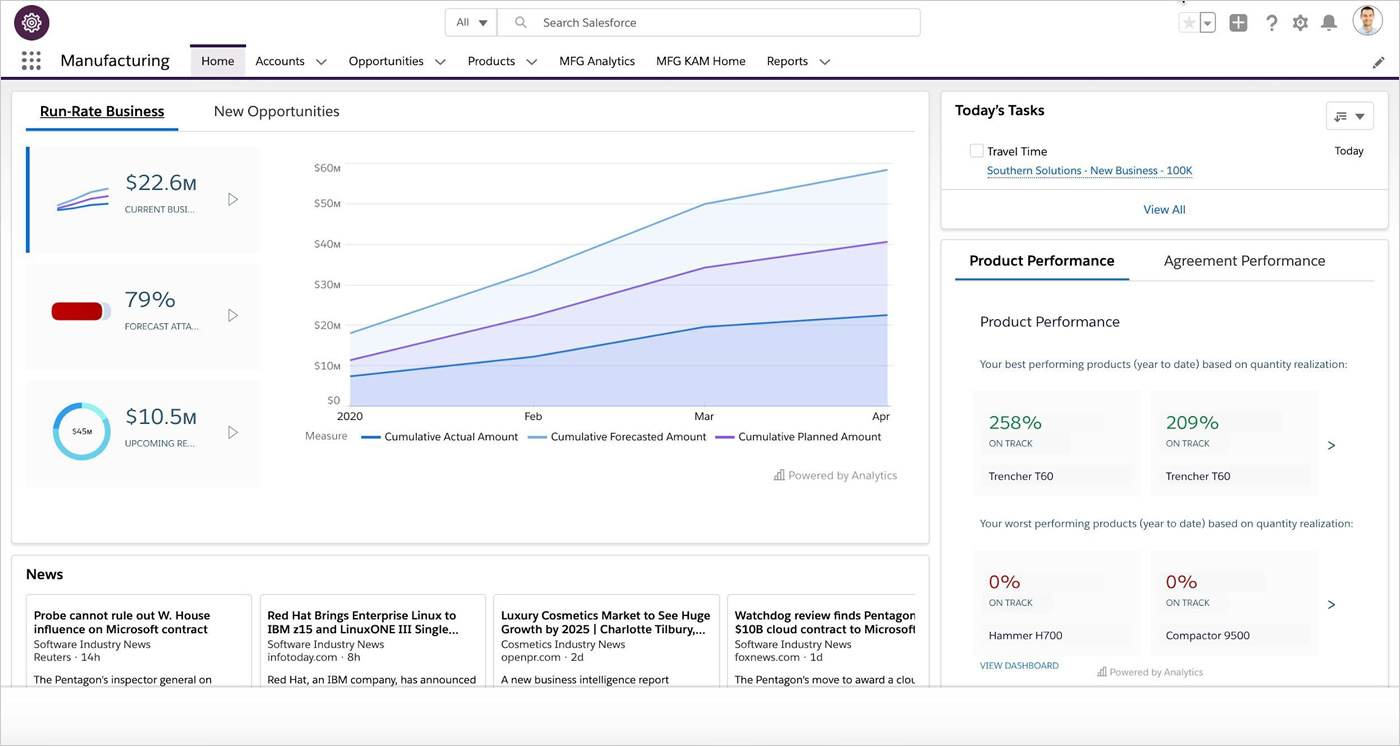Click the Manufacturing app name
This screenshot has height=747, width=1400.
pos(115,60)
